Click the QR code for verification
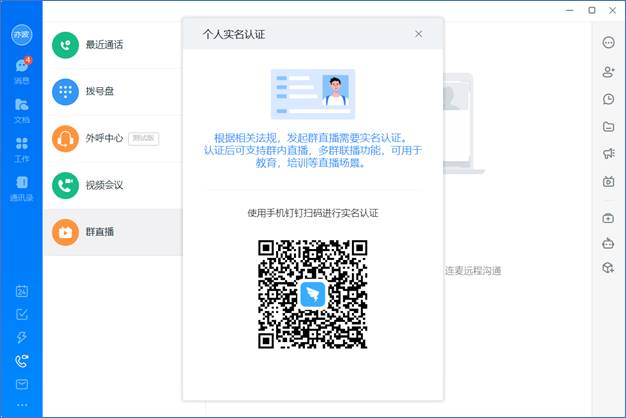 pos(313,294)
